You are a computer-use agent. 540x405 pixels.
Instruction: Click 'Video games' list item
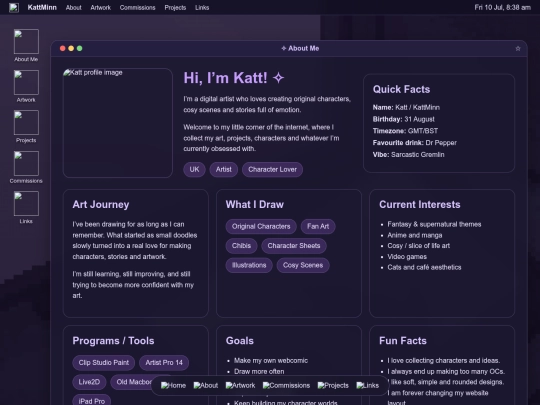click(407, 257)
